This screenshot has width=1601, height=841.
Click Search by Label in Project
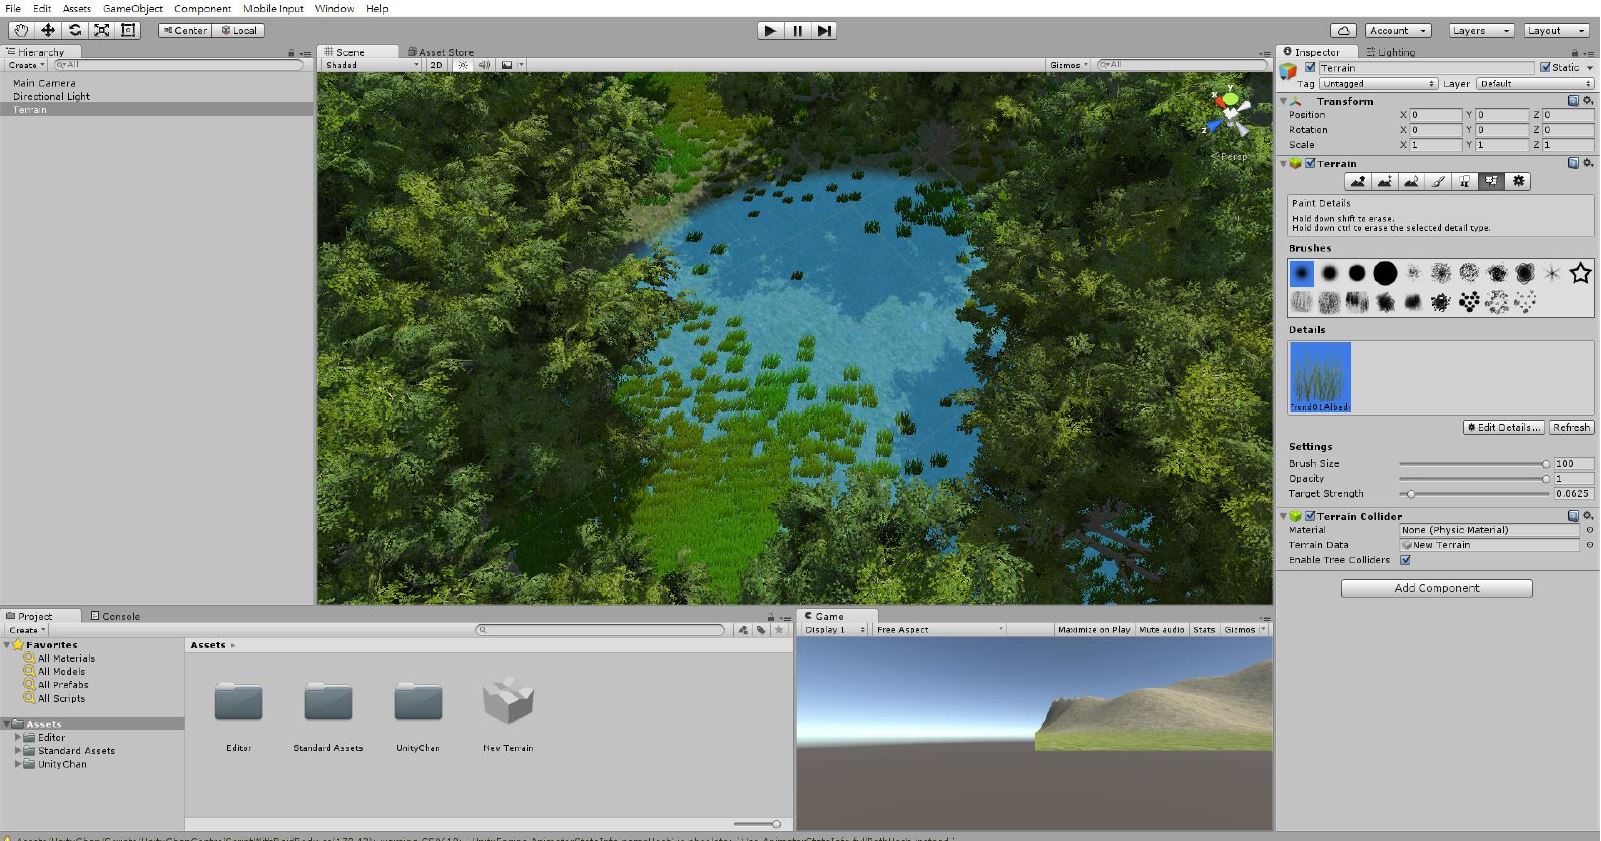tap(761, 629)
